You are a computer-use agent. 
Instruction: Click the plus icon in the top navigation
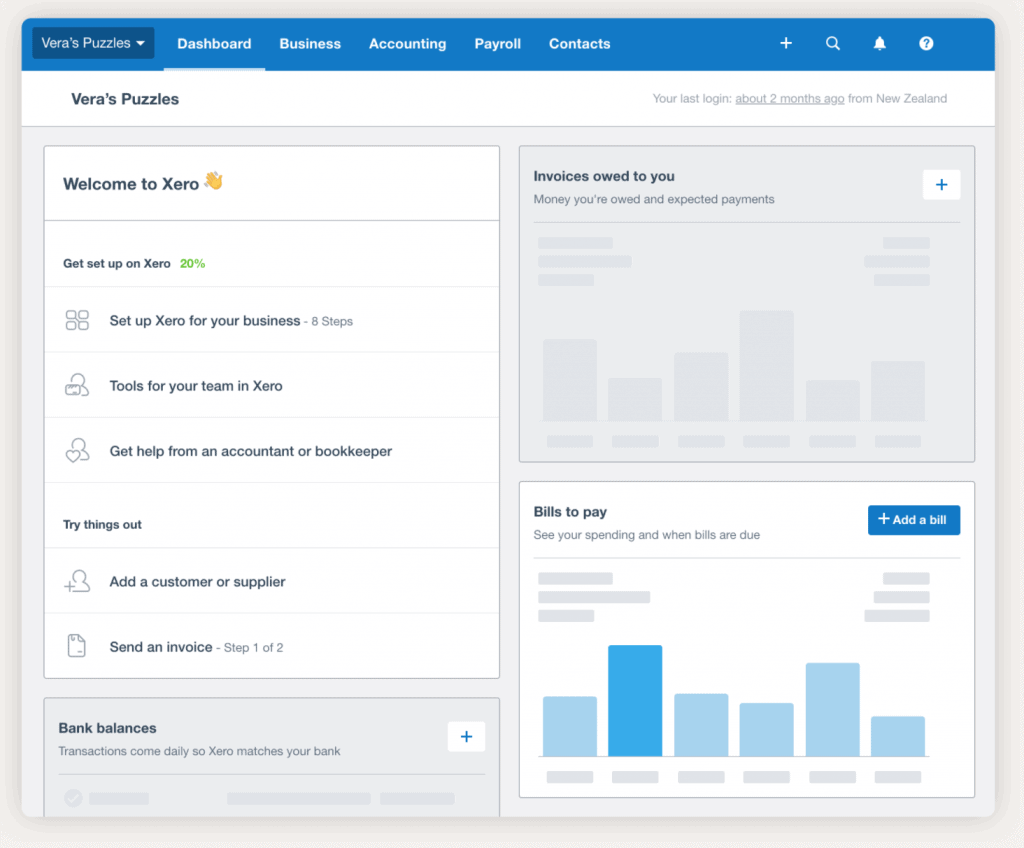(786, 43)
